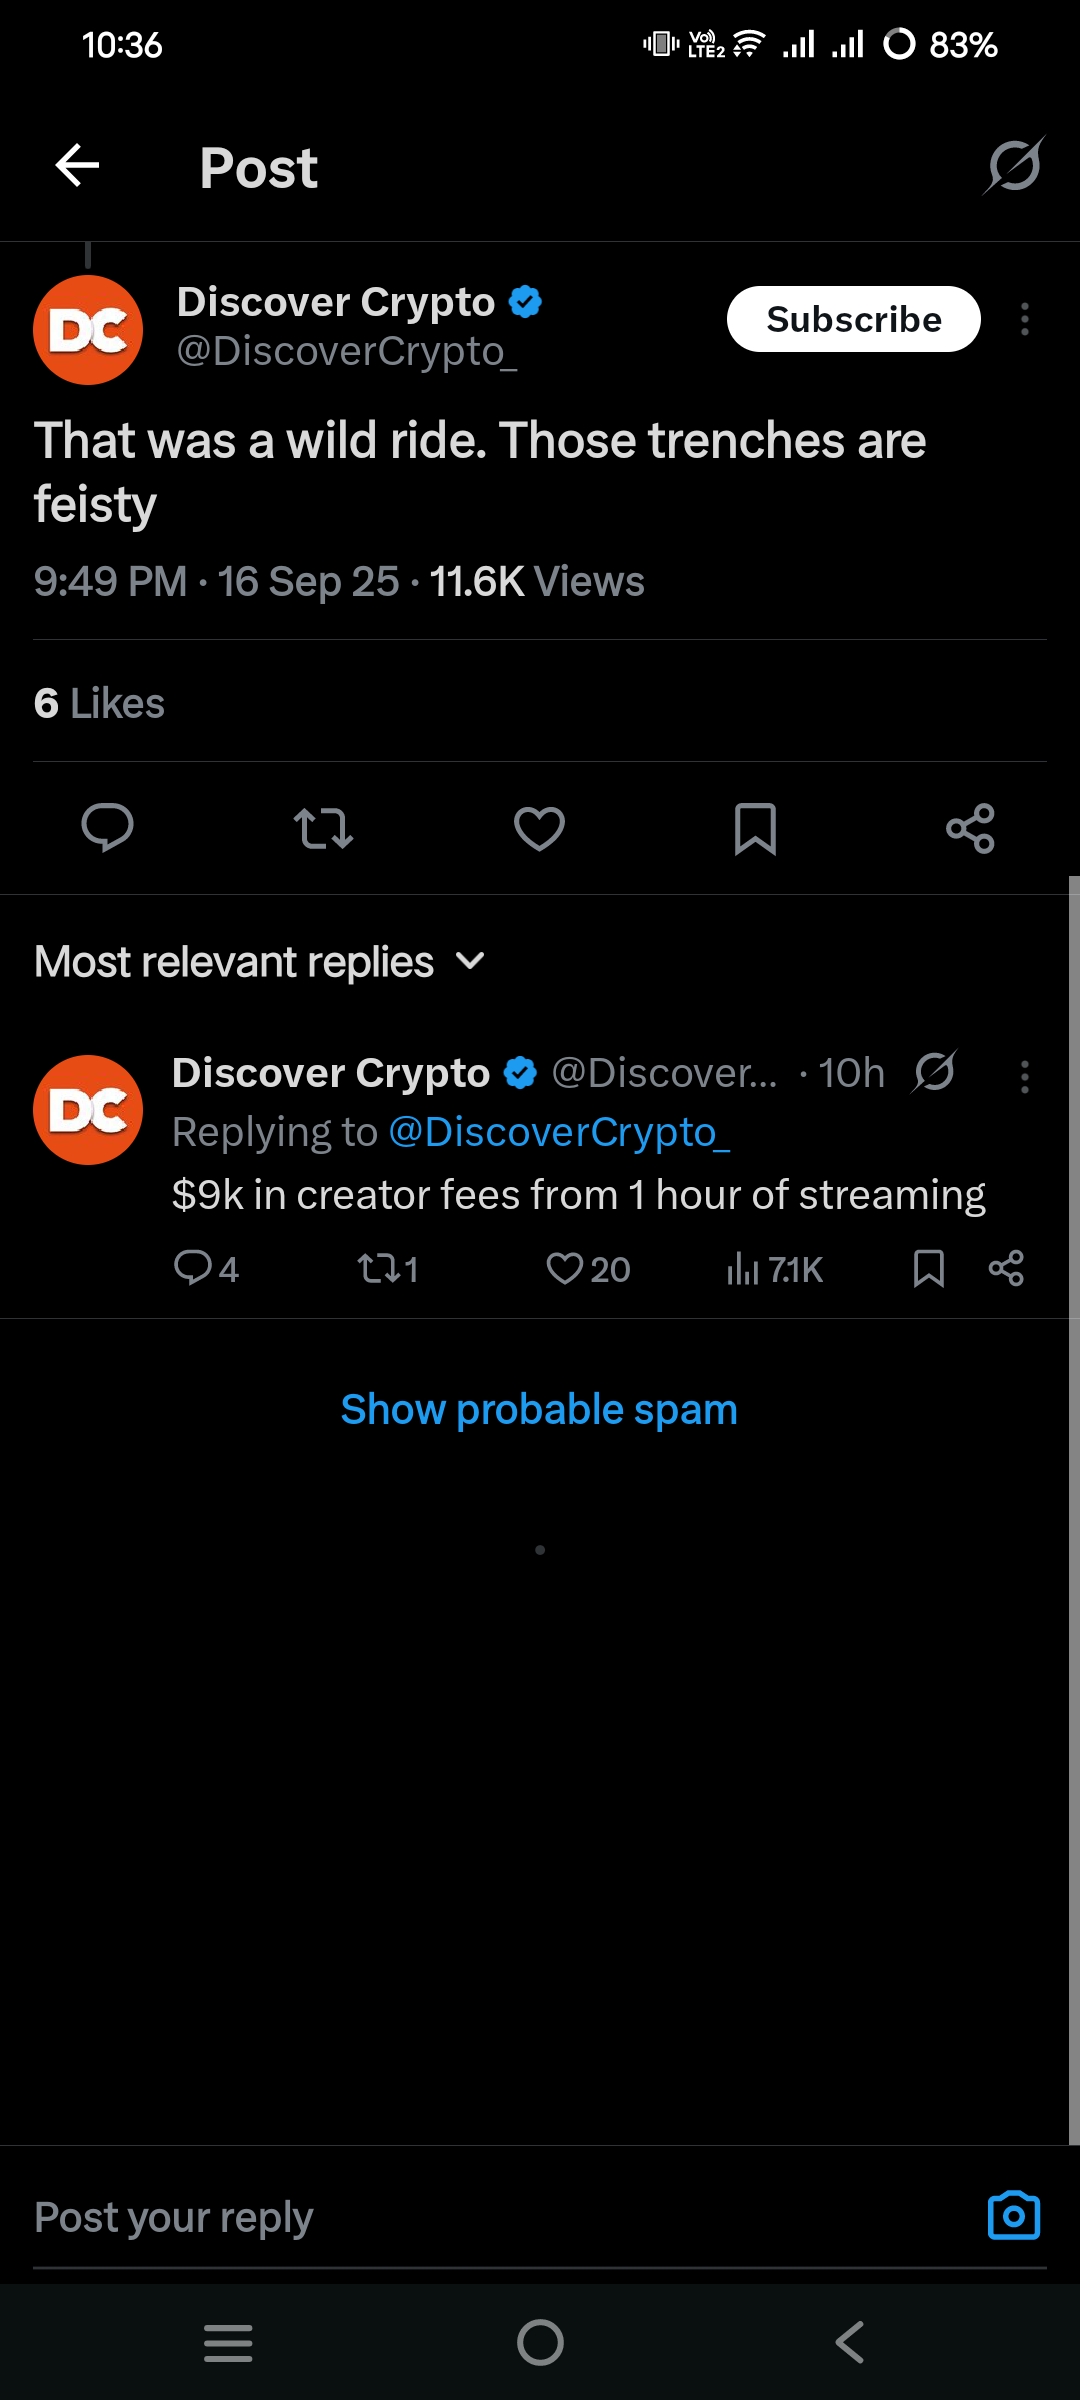Like the main post with heart icon
The width and height of the screenshot is (1080, 2400).
tap(539, 828)
